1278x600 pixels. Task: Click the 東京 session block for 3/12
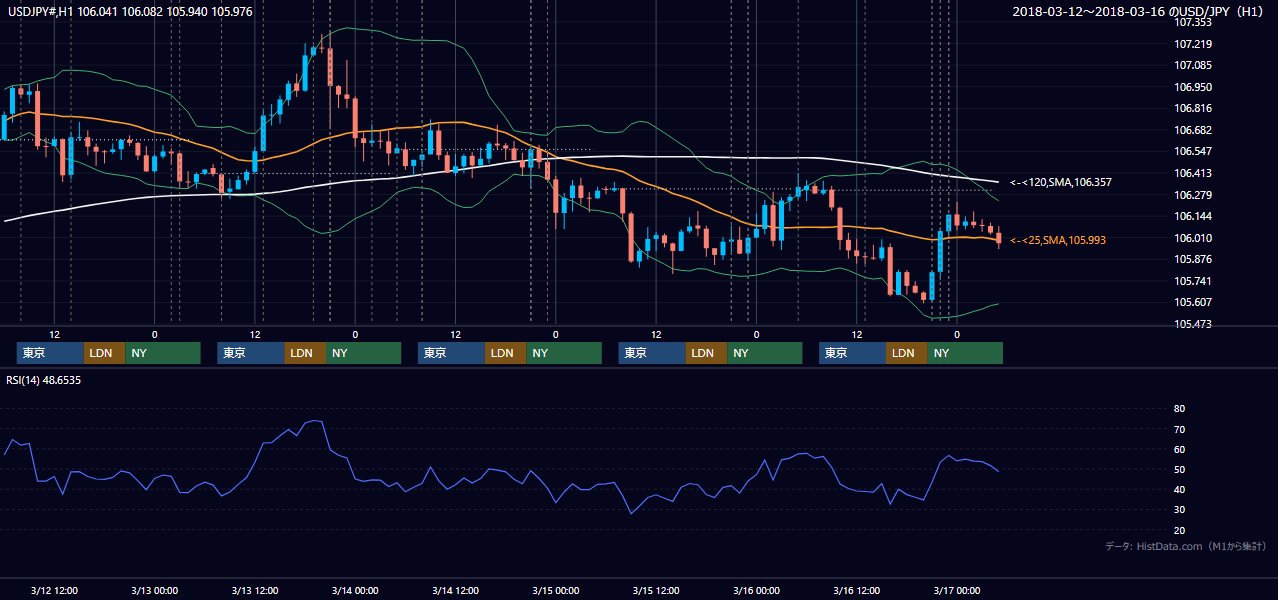pos(50,353)
